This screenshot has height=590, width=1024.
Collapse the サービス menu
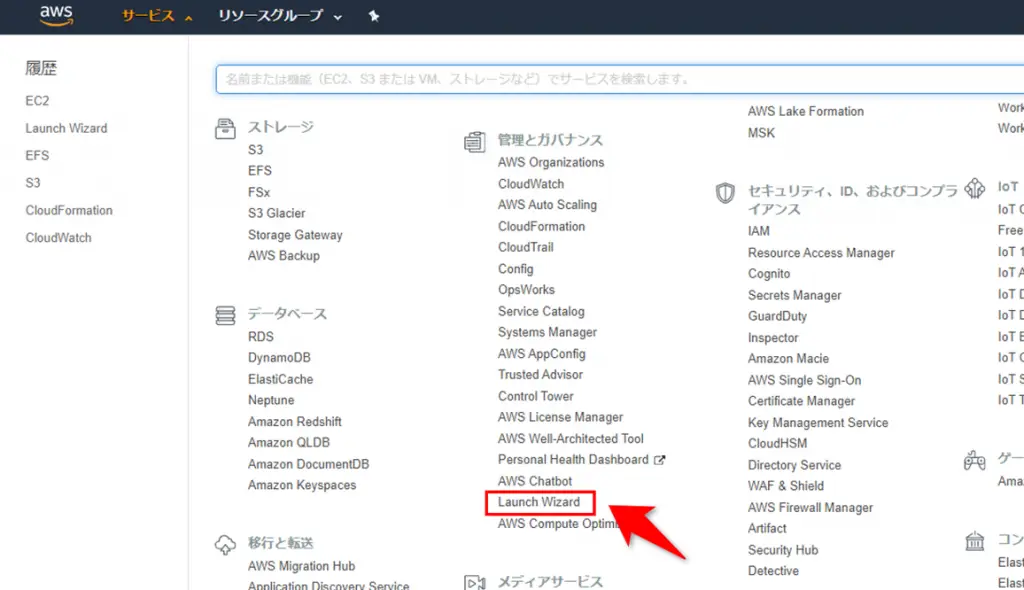157,16
